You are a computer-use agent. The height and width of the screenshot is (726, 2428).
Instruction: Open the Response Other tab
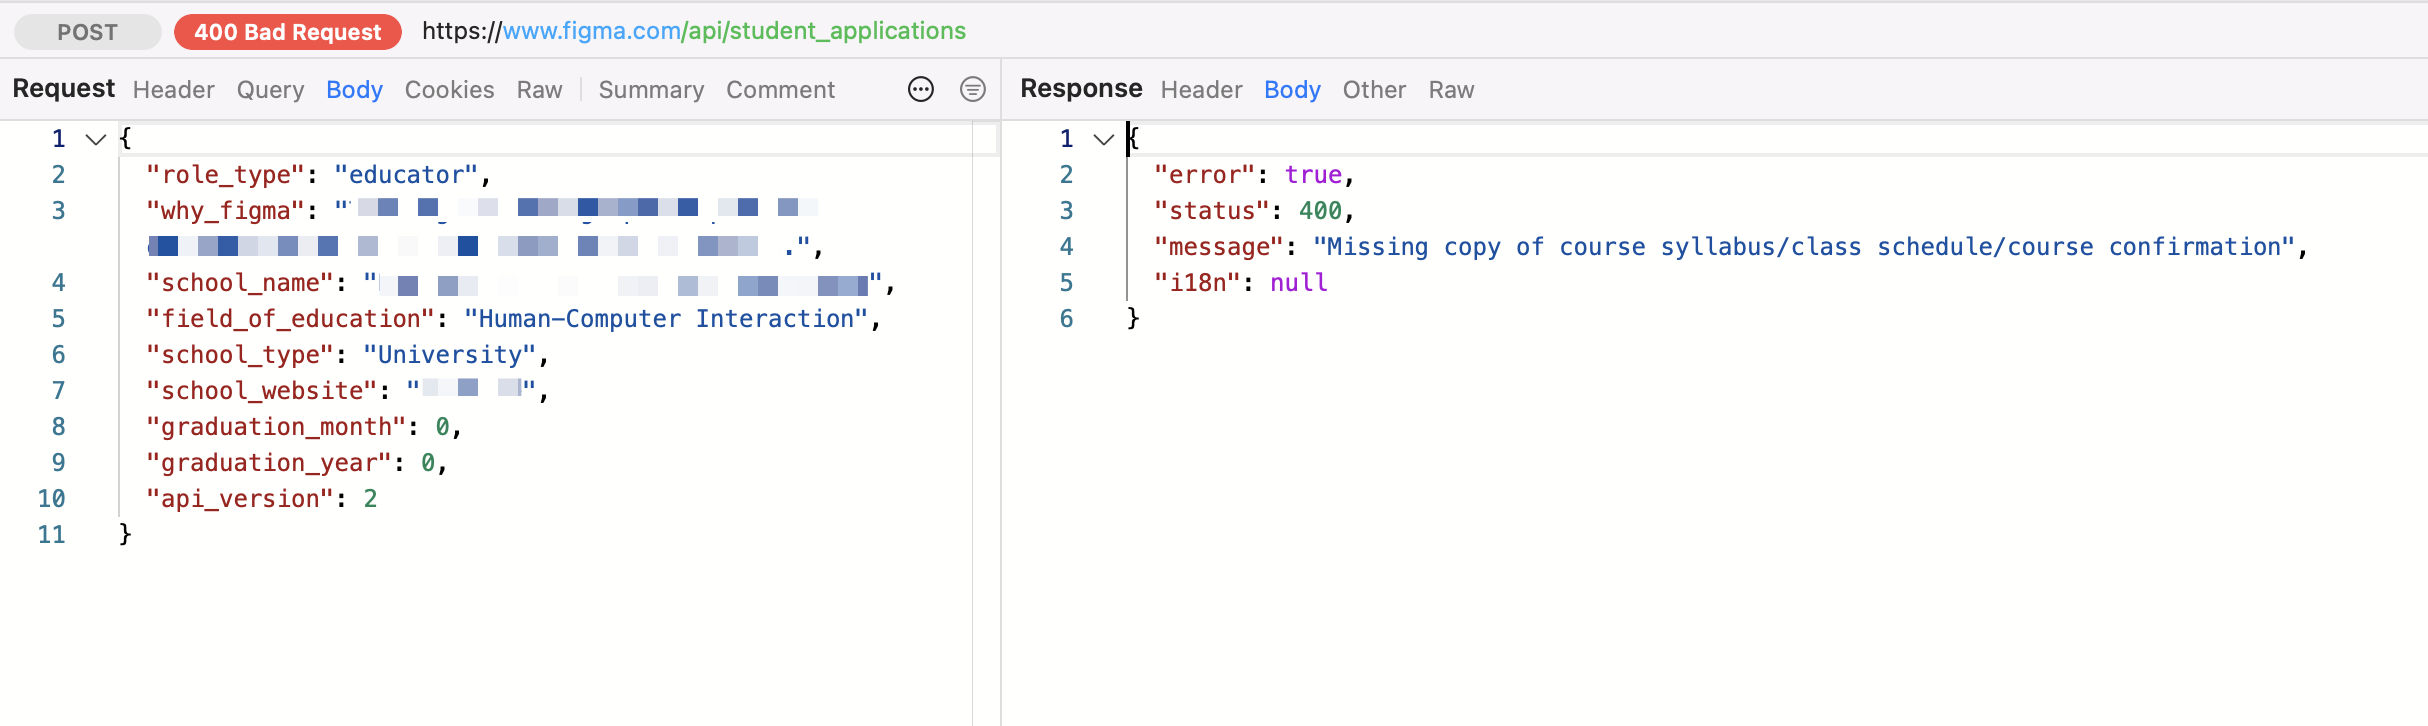(x=1374, y=90)
